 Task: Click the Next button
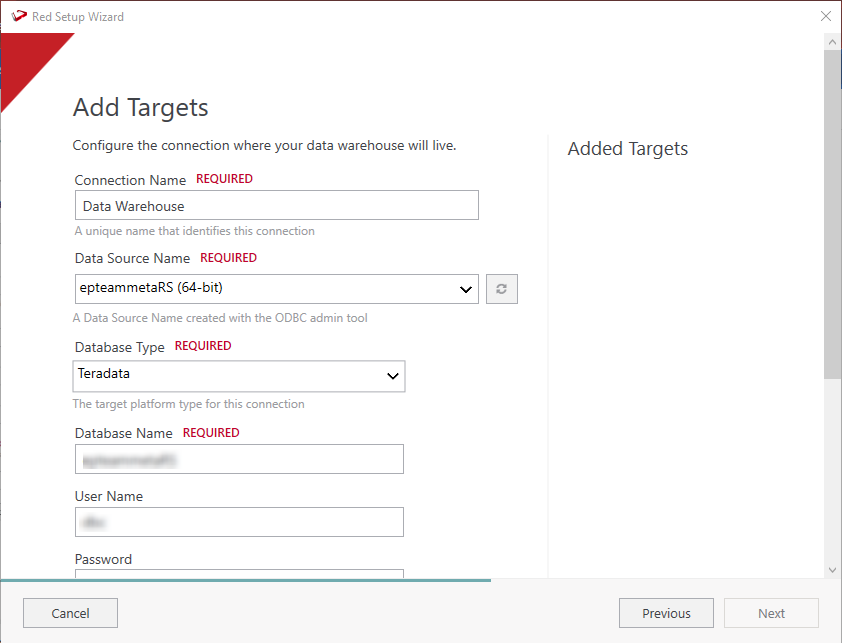pyautogui.click(x=771, y=613)
